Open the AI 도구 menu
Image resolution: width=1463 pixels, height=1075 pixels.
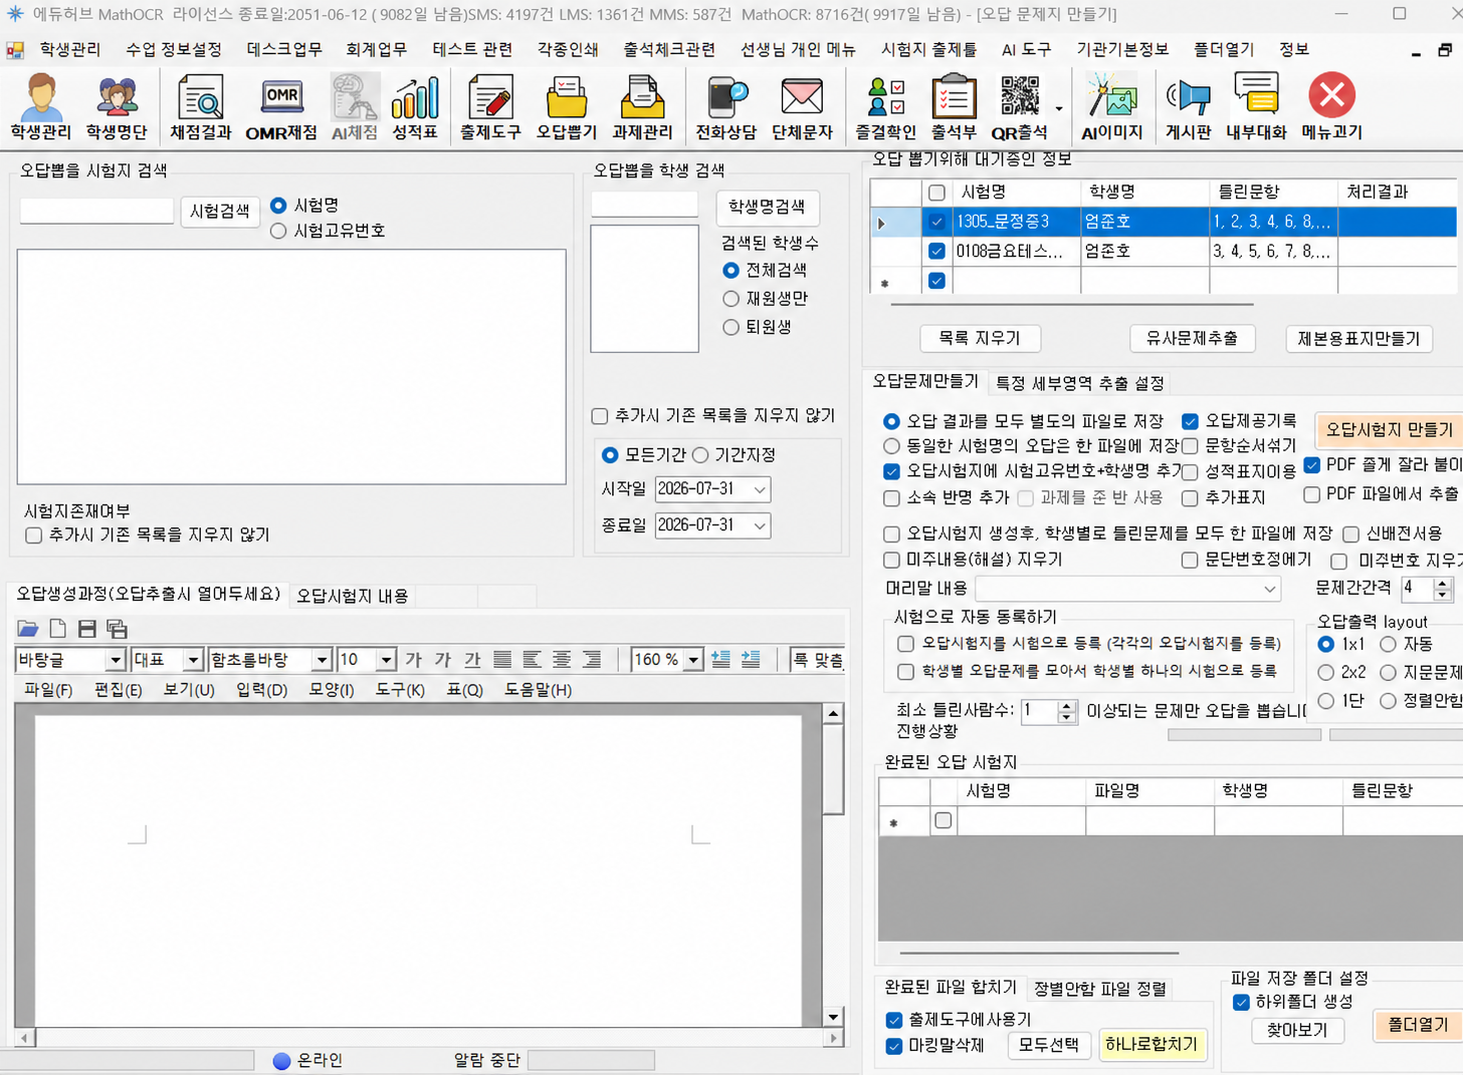click(x=1026, y=49)
